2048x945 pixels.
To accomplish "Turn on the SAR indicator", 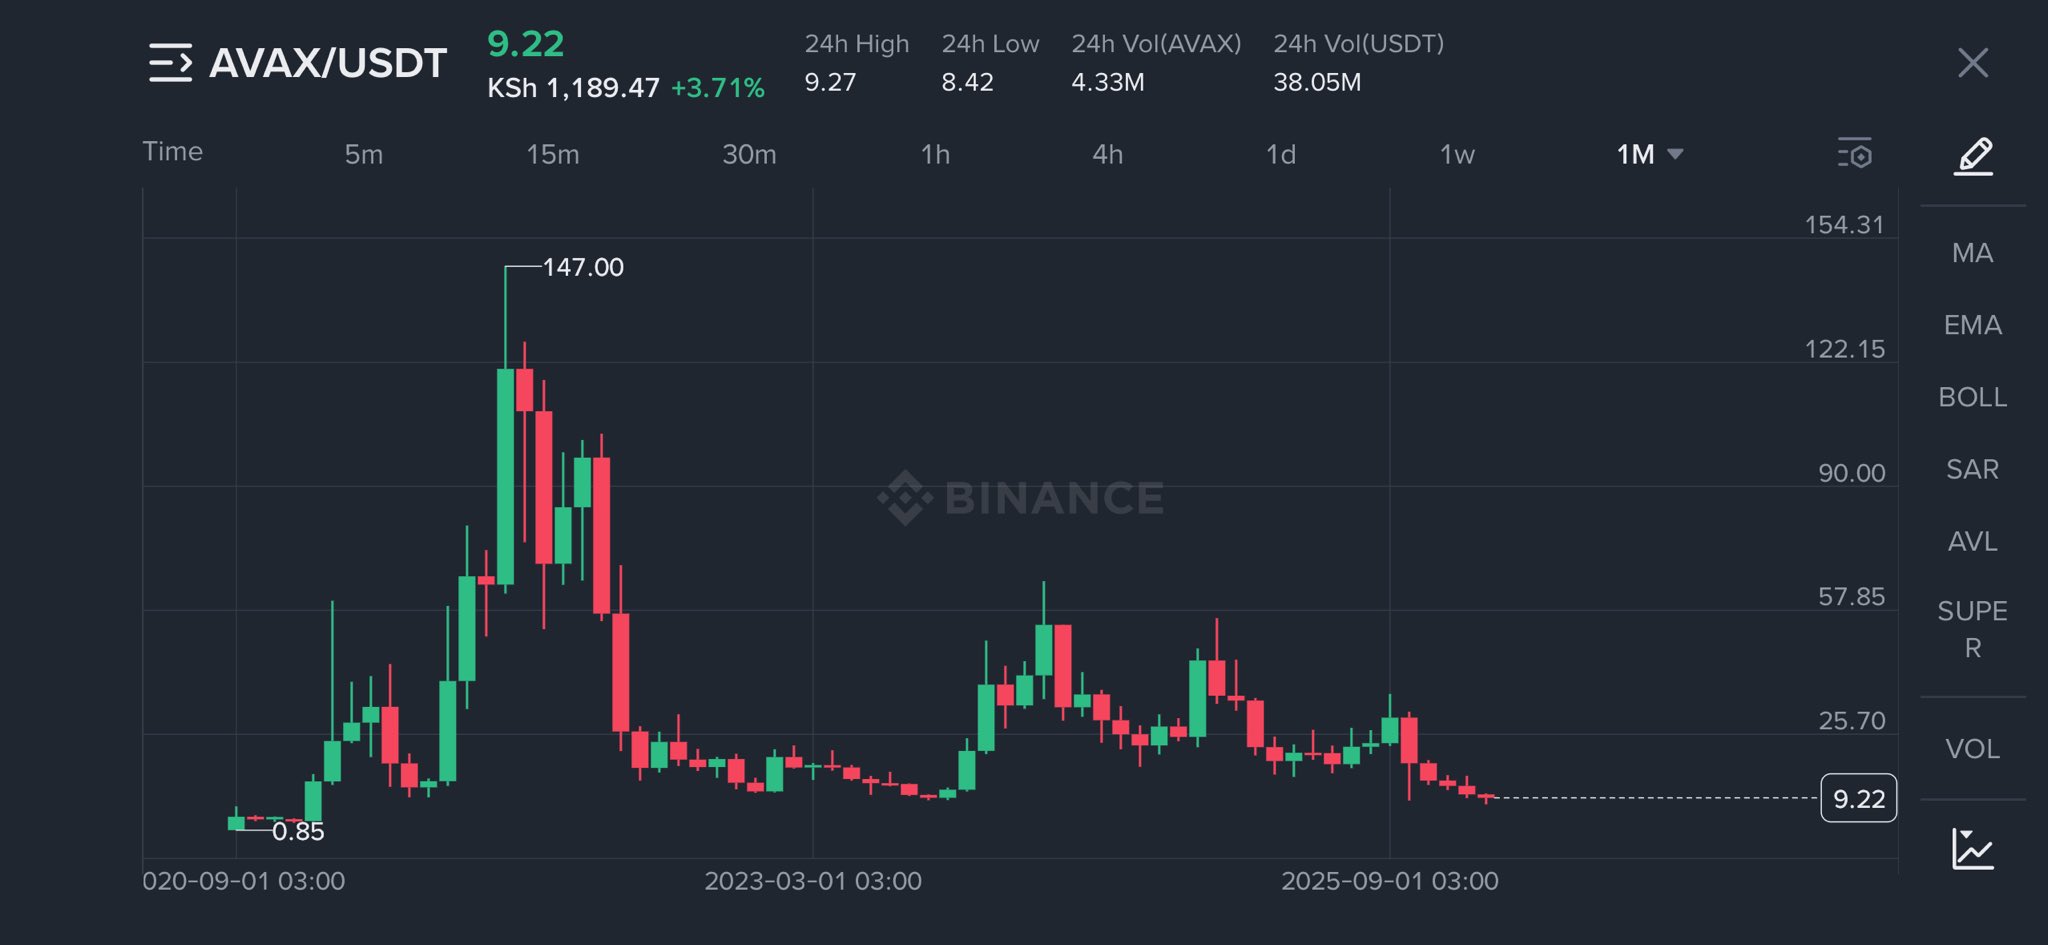I will pyautogui.click(x=1972, y=469).
